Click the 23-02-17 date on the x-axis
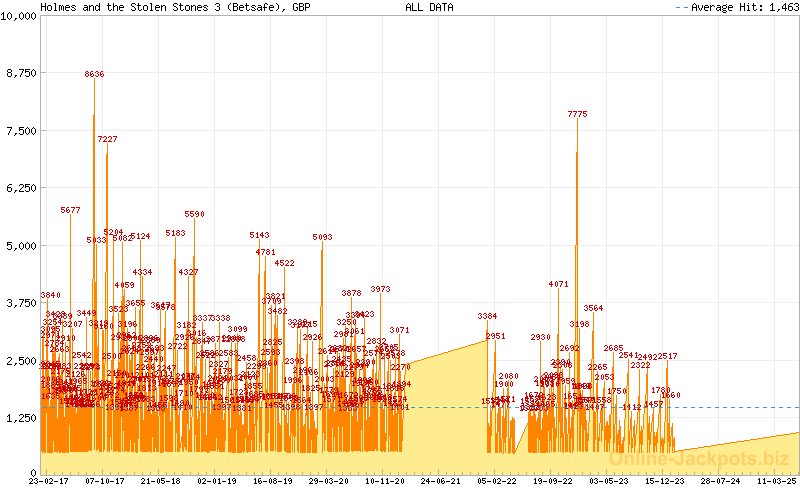800x490 pixels. point(46,481)
